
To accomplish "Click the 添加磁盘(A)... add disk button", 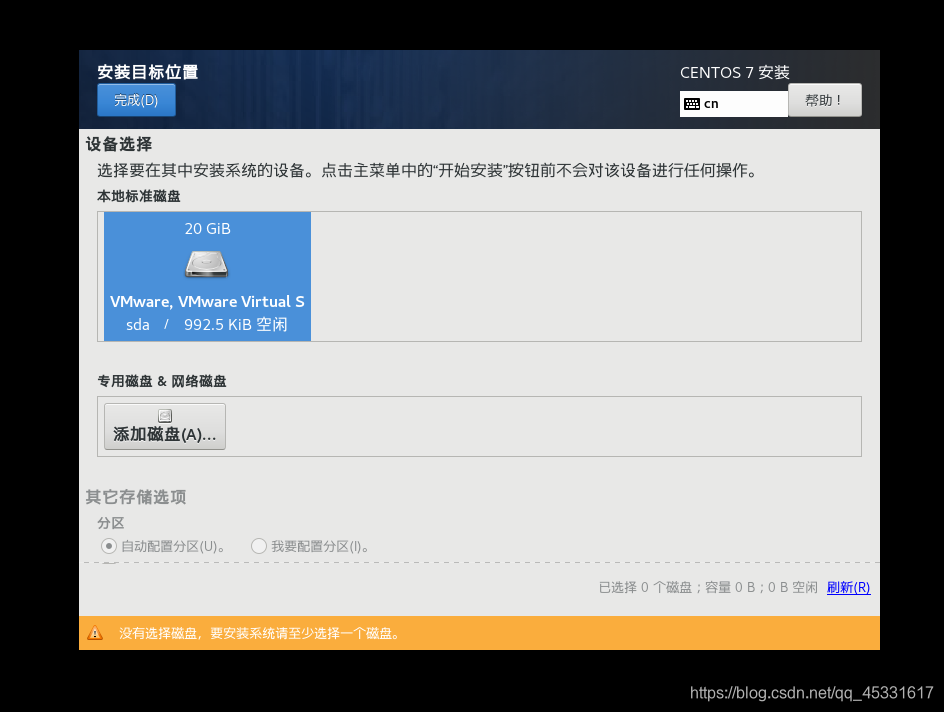I will 165,426.
